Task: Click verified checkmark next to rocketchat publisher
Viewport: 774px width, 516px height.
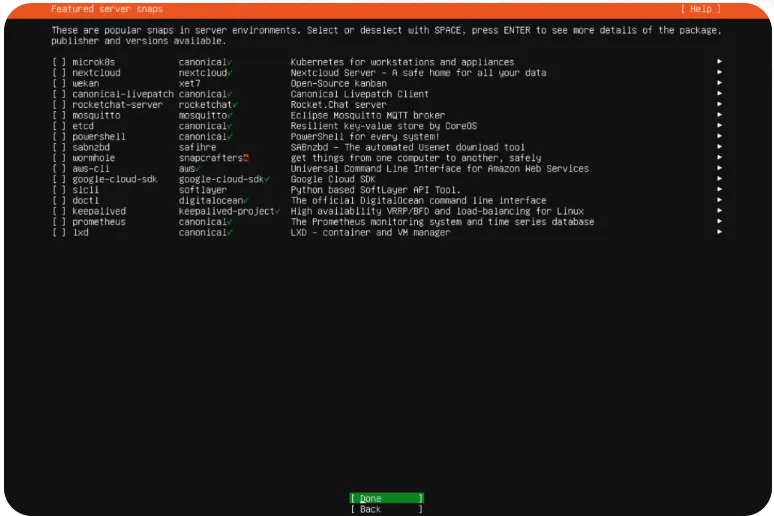Action: tap(235, 105)
